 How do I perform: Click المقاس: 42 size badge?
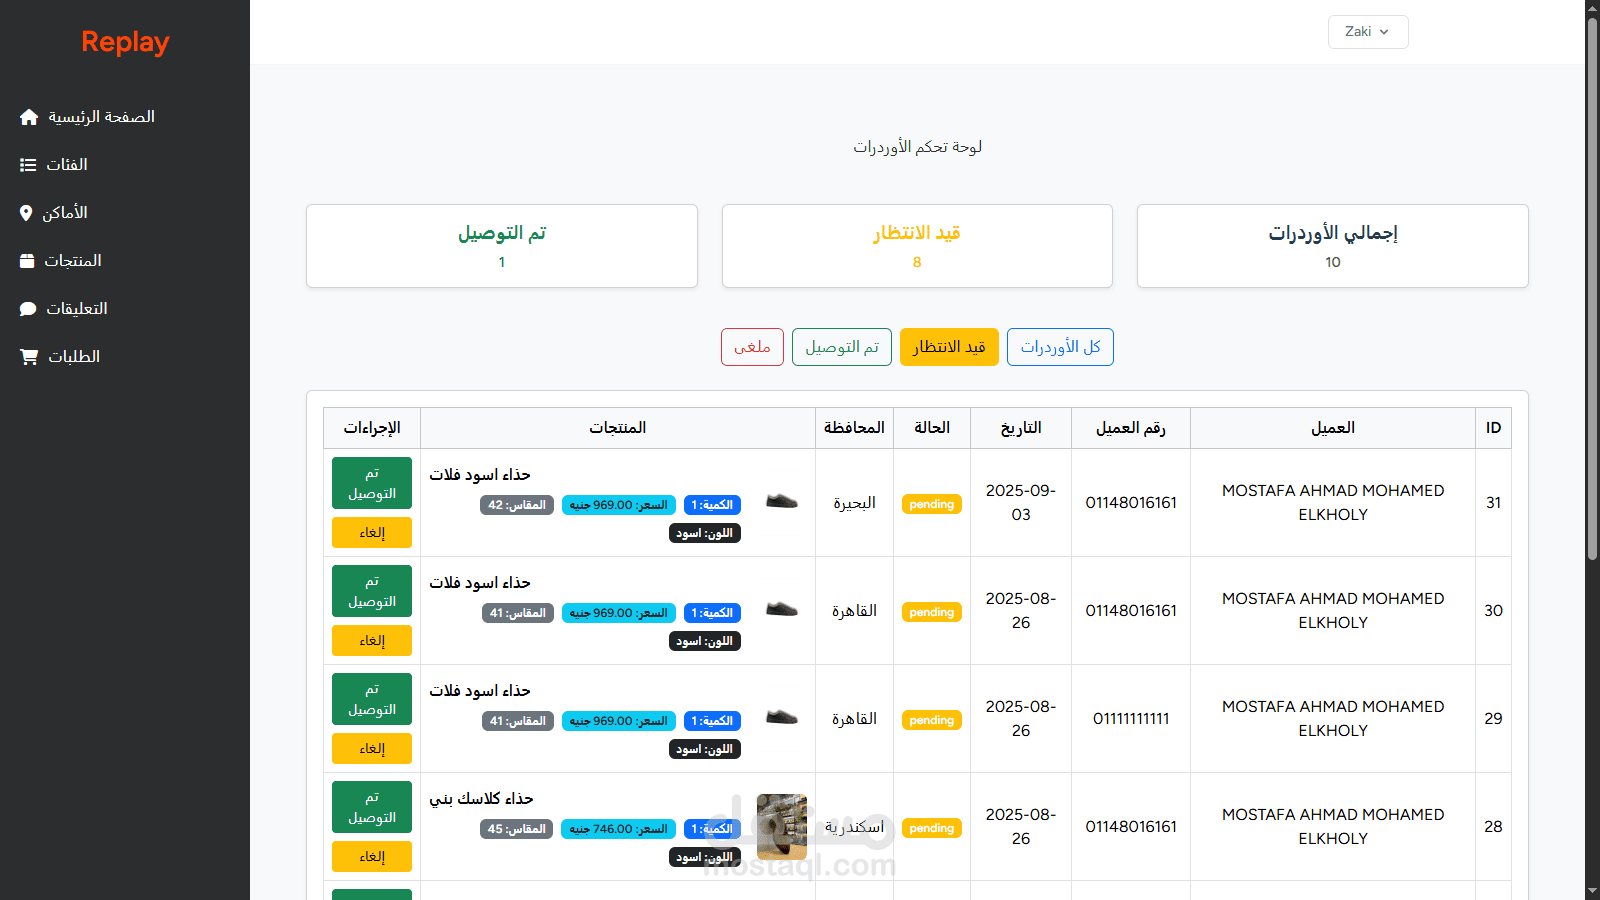tap(517, 505)
